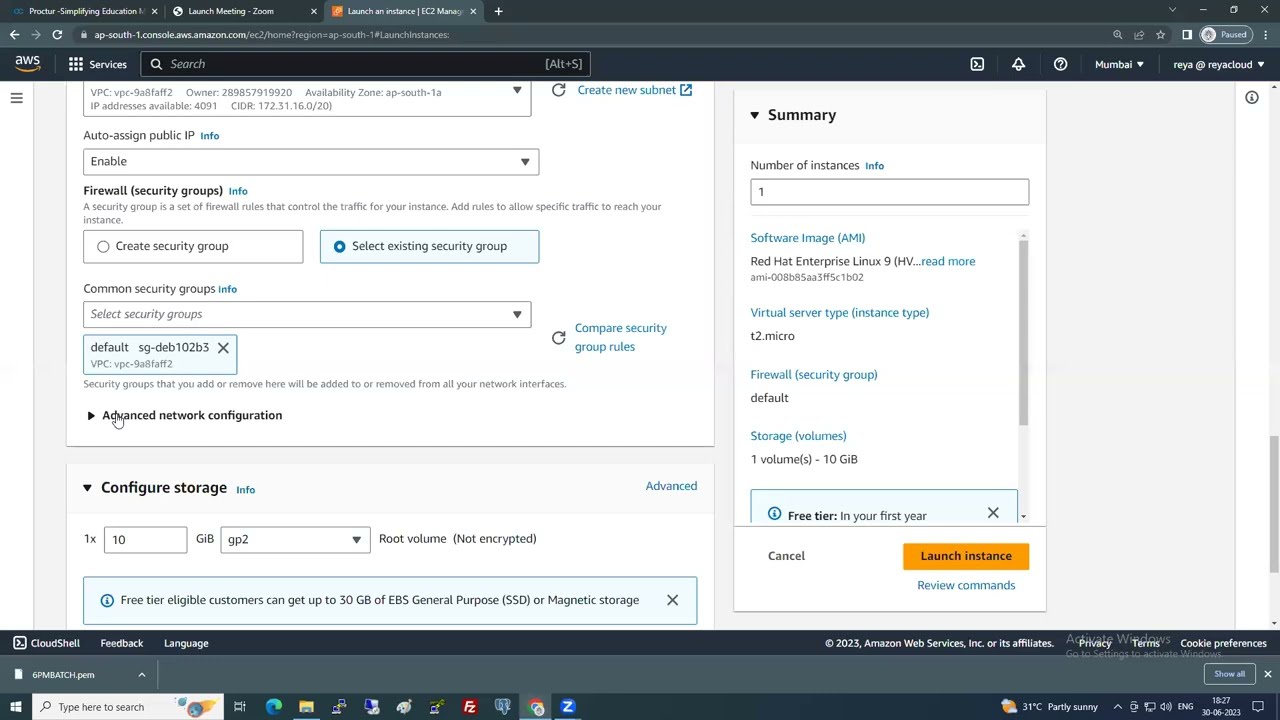
Task: Open Microsoft Edge from the taskbar
Action: coord(273,707)
